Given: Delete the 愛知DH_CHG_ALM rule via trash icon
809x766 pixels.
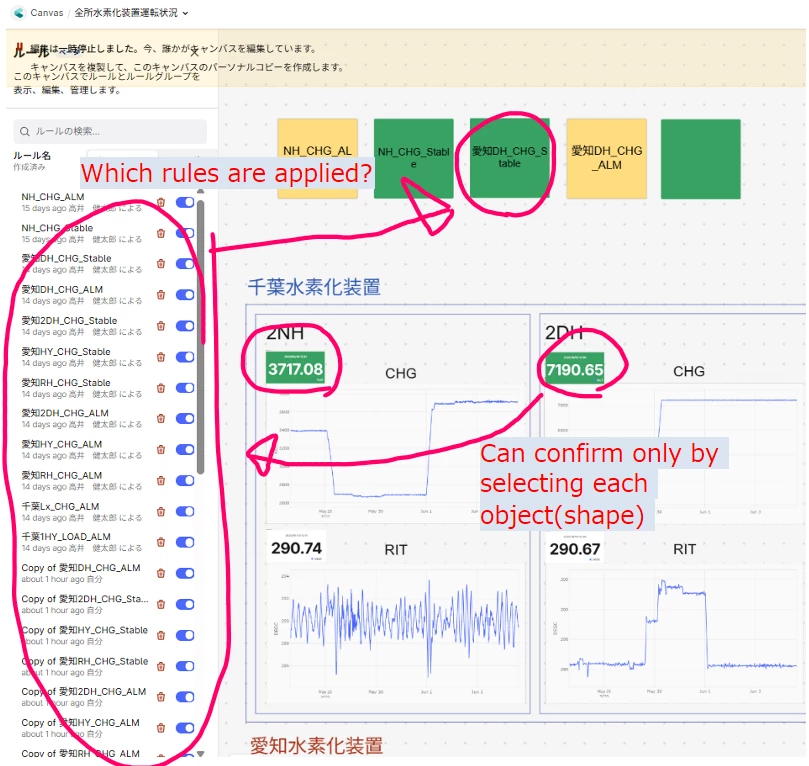Looking at the screenshot, I should tap(161, 295).
